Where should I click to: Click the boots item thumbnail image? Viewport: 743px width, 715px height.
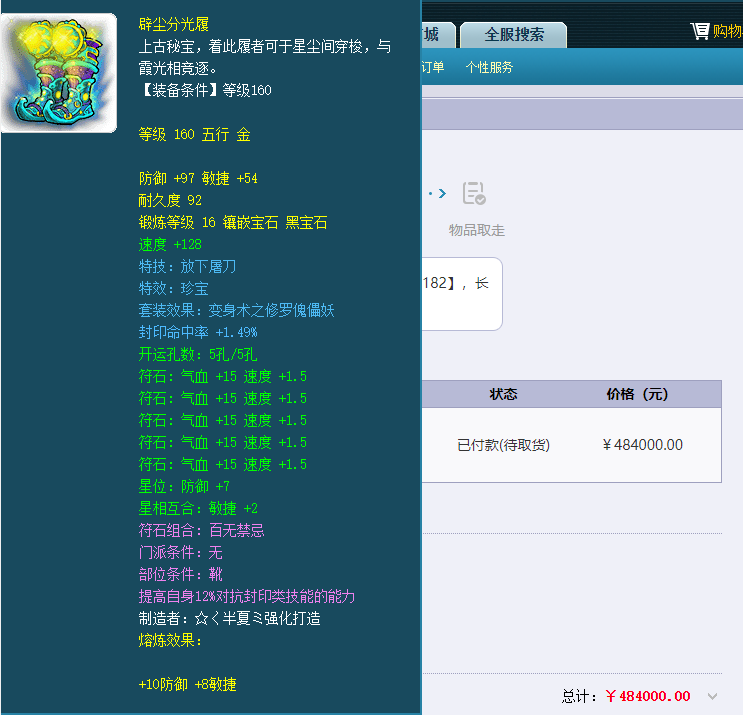[59, 73]
